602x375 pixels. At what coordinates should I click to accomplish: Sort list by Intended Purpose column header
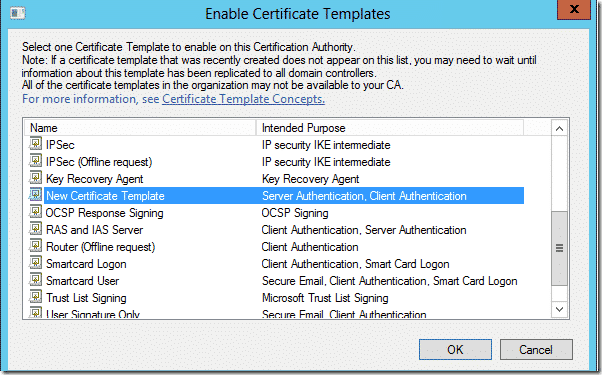(x=390, y=128)
